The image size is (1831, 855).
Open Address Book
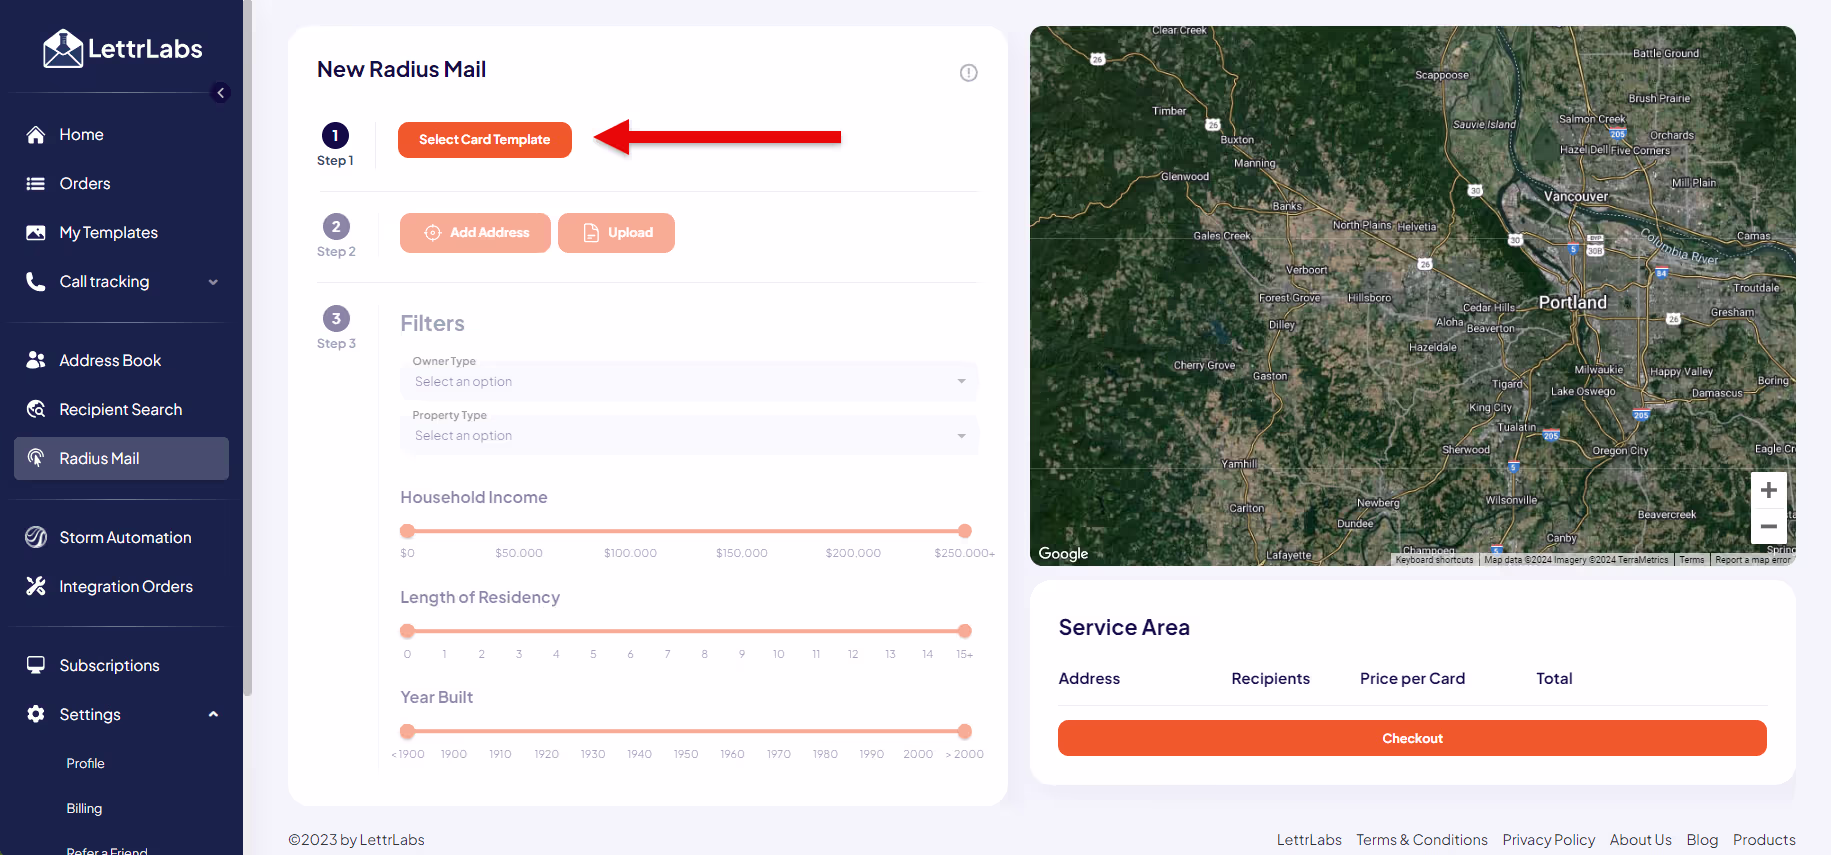click(x=121, y=360)
